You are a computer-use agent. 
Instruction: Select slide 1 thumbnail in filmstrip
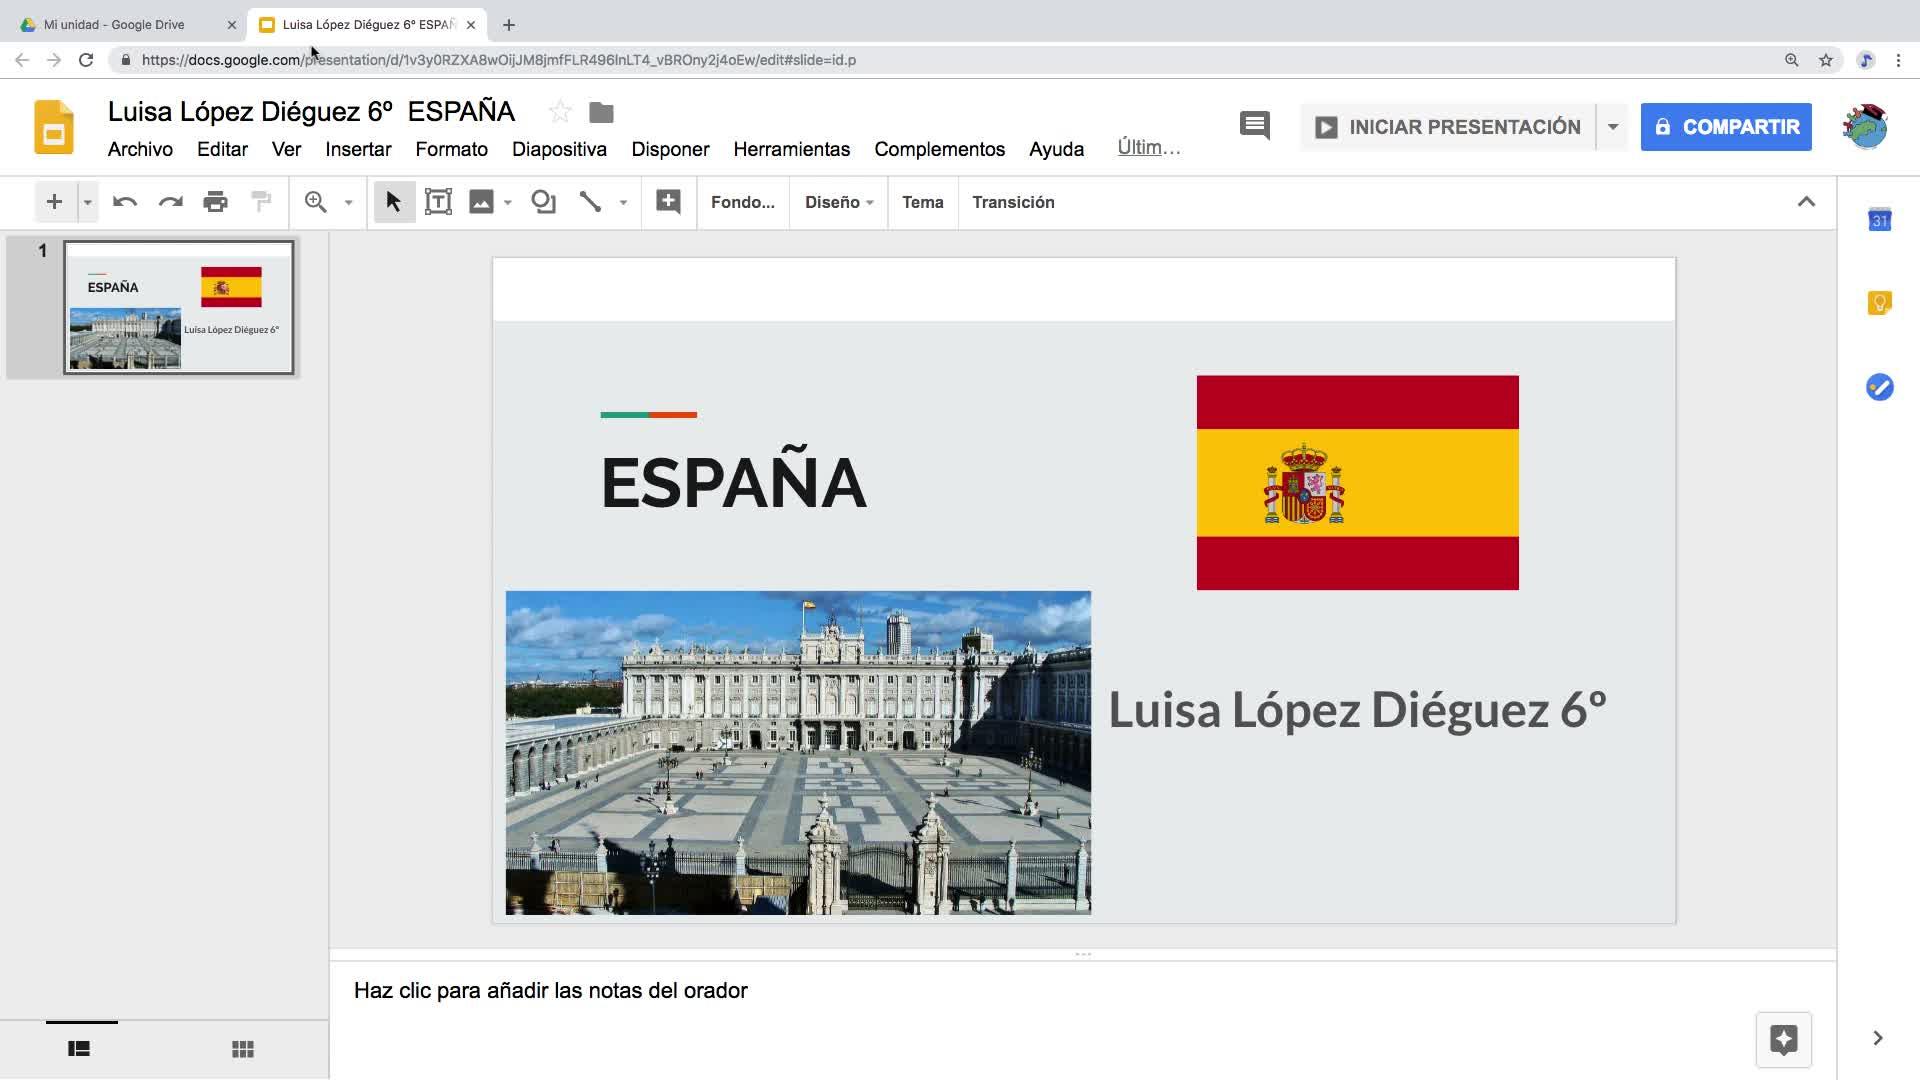[x=179, y=307]
